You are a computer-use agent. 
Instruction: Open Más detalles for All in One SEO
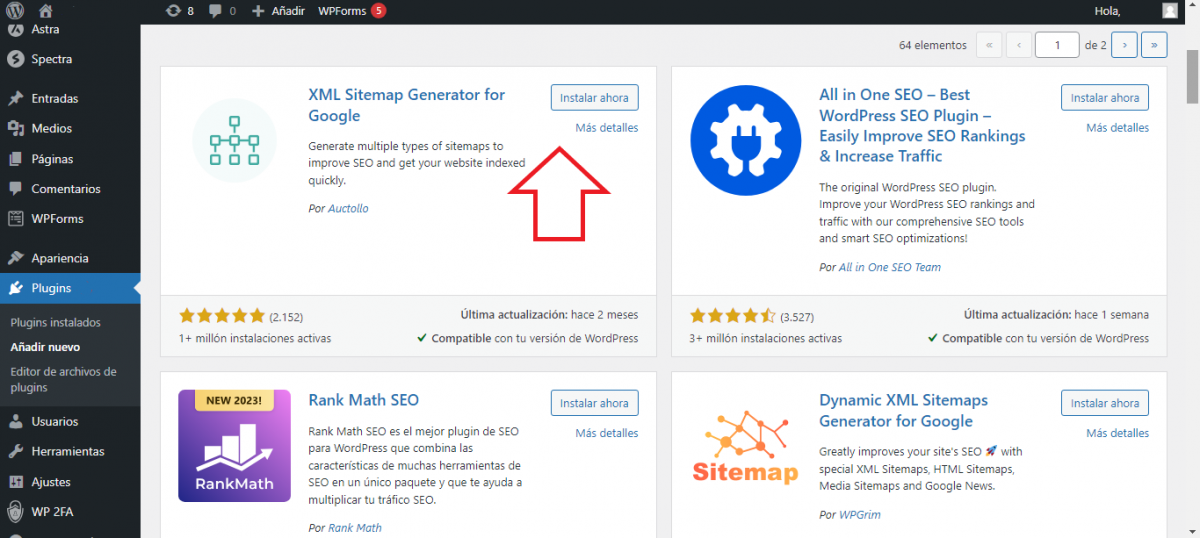pos(1117,128)
